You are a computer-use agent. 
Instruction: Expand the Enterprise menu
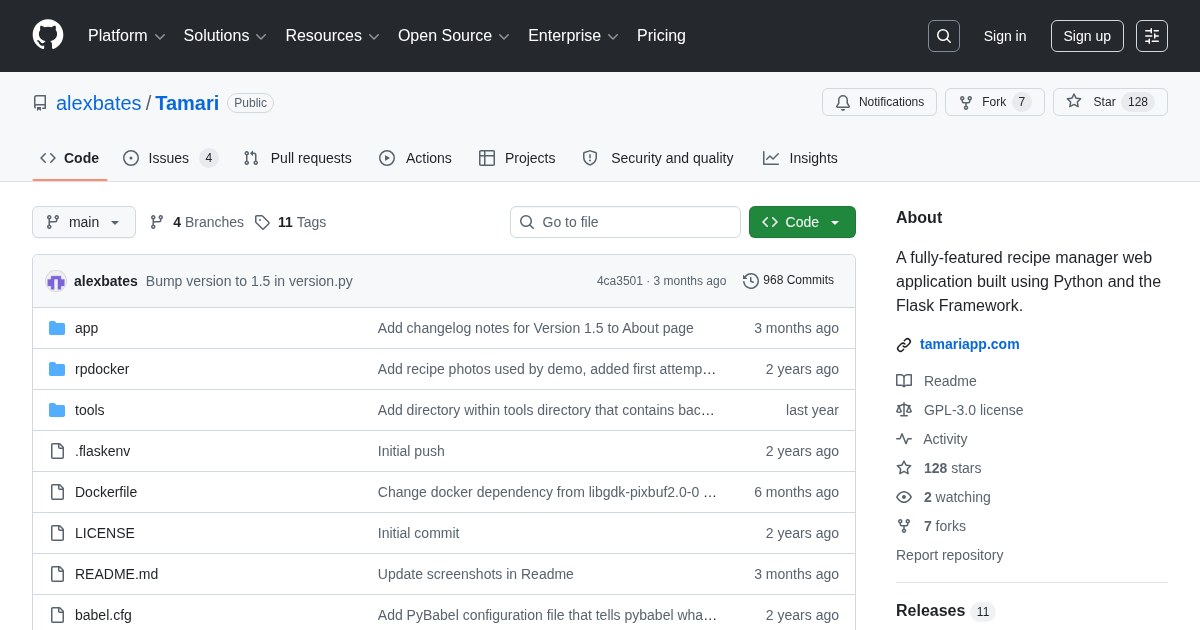[x=573, y=36]
